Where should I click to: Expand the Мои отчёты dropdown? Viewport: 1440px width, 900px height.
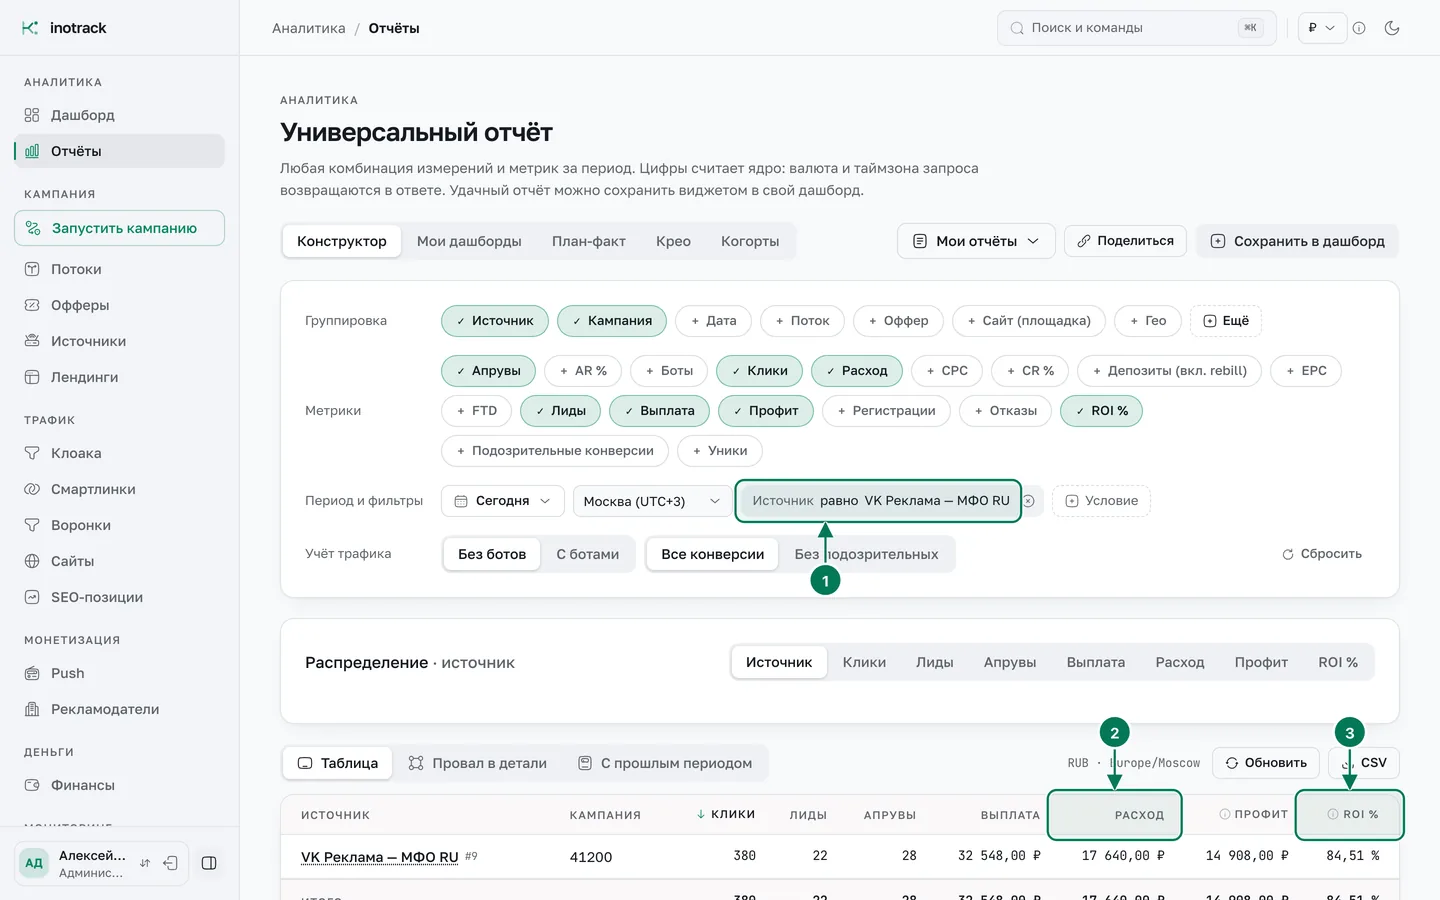[x=976, y=241]
